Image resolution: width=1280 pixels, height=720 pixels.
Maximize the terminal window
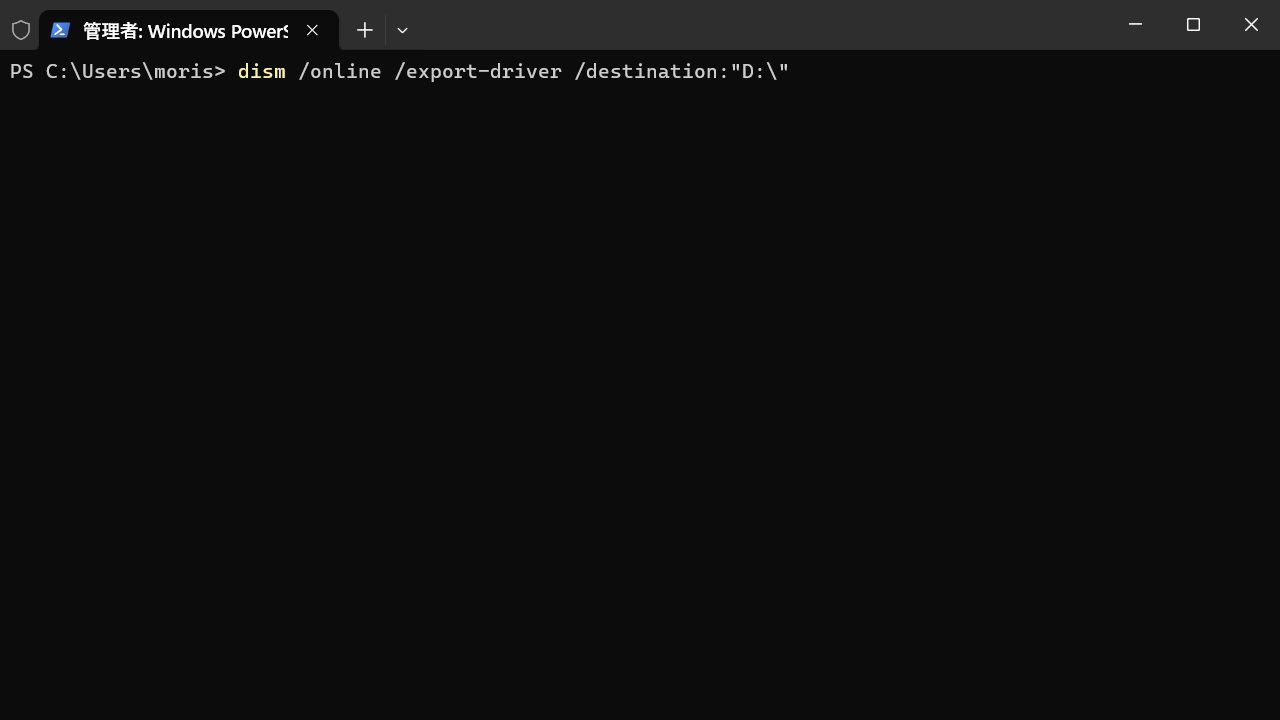point(1193,25)
